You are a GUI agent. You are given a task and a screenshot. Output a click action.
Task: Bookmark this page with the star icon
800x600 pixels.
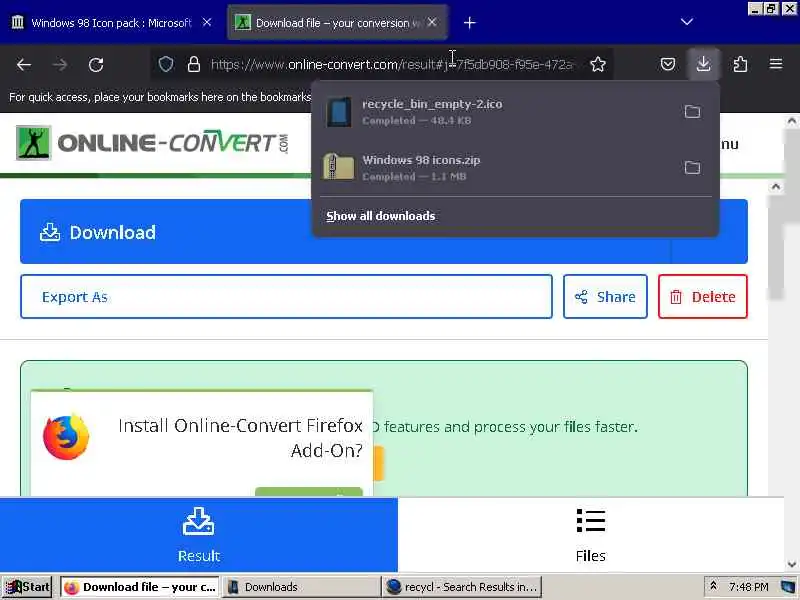[x=598, y=64]
